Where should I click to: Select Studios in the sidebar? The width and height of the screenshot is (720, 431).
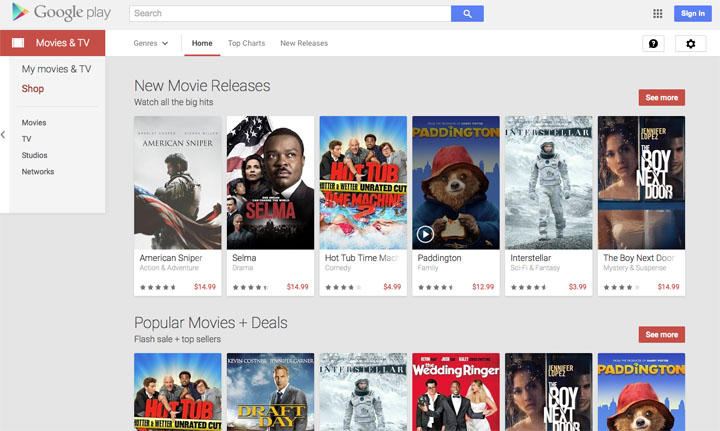pos(35,155)
